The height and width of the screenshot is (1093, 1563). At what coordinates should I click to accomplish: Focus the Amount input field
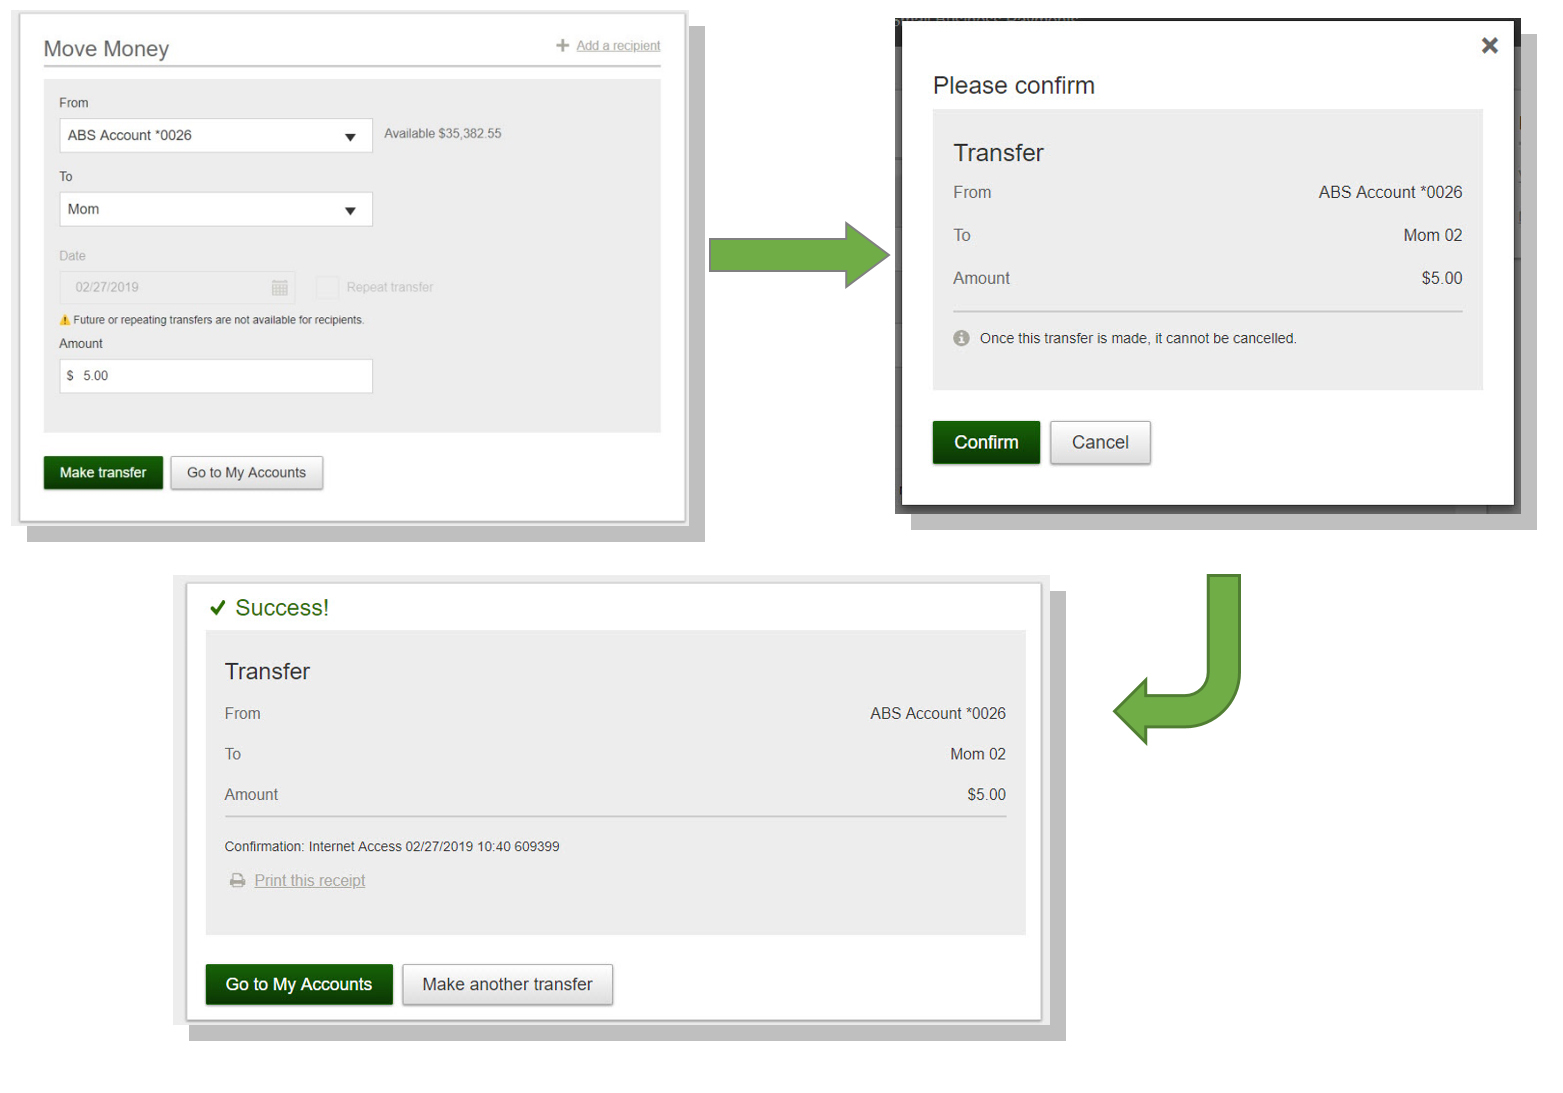[x=215, y=376]
